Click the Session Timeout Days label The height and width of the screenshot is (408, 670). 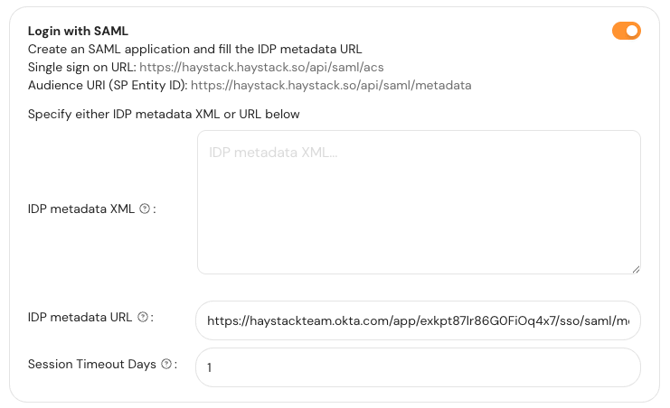click(x=92, y=364)
